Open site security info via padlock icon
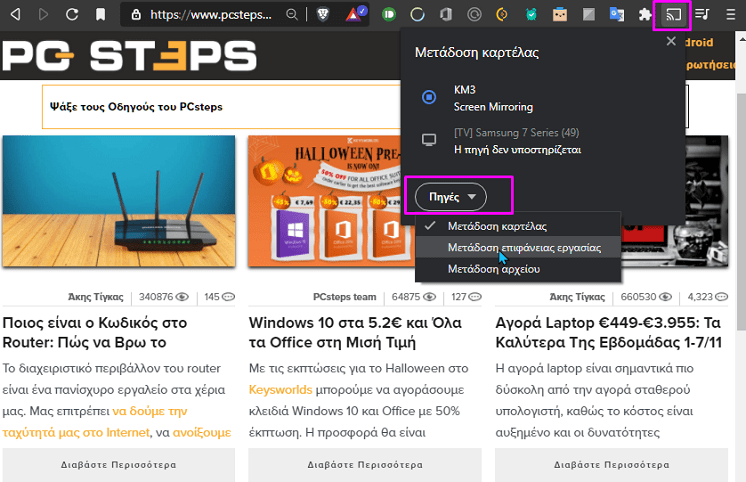The height and width of the screenshot is (482, 746). click(136, 15)
